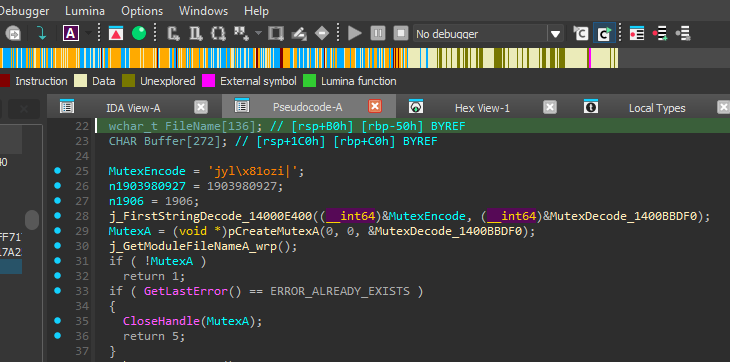Viewport: 730px width, 362px height.
Task: Click 'GetLastError' in line 33
Action: point(186,291)
